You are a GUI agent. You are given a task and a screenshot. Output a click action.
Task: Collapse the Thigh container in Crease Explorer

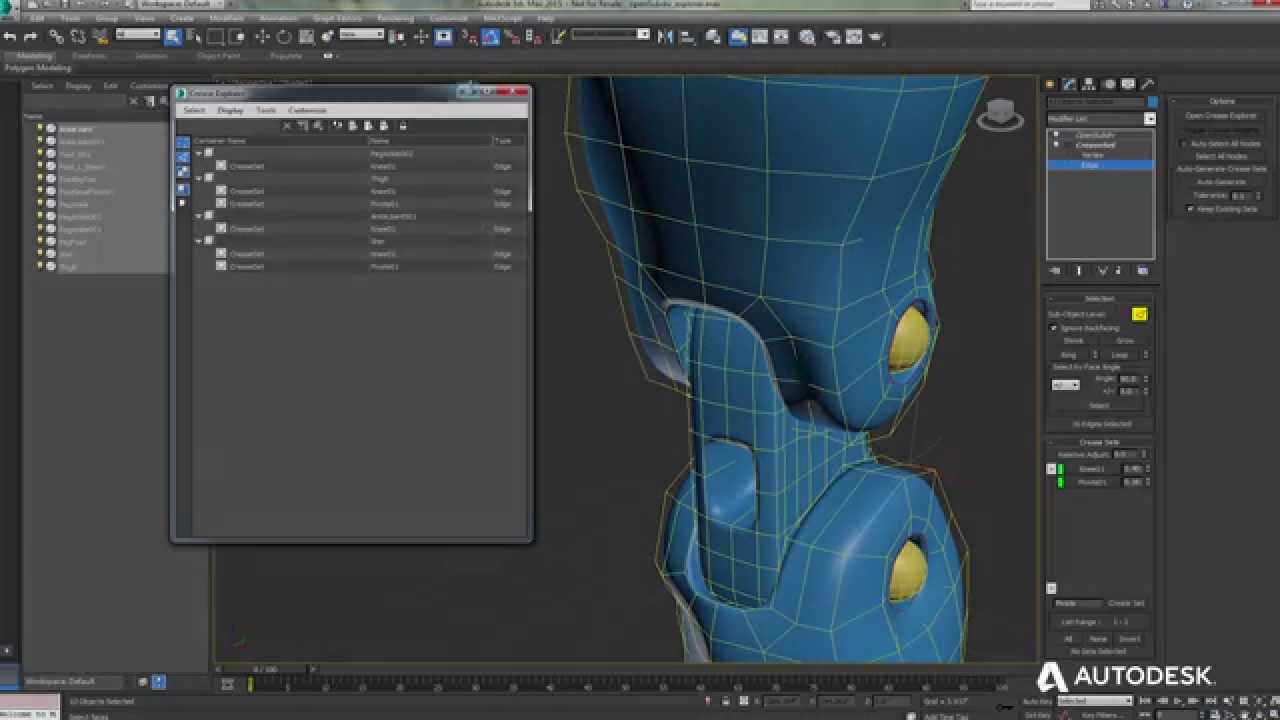[198, 178]
